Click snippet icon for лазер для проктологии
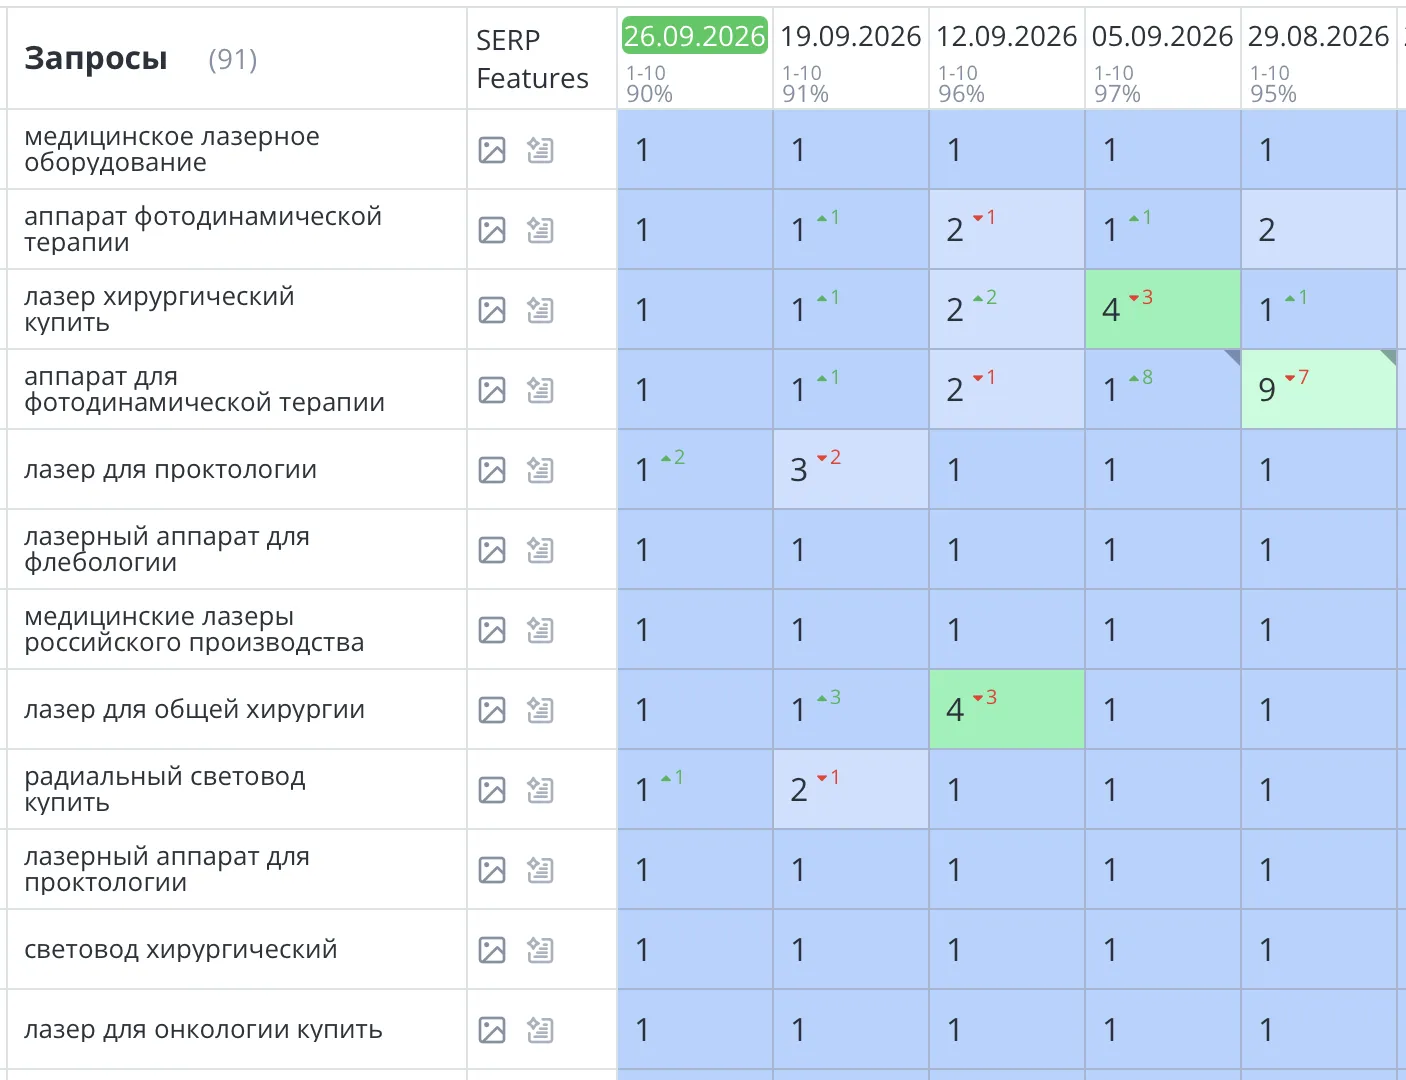The width and height of the screenshot is (1406, 1080). pos(540,470)
